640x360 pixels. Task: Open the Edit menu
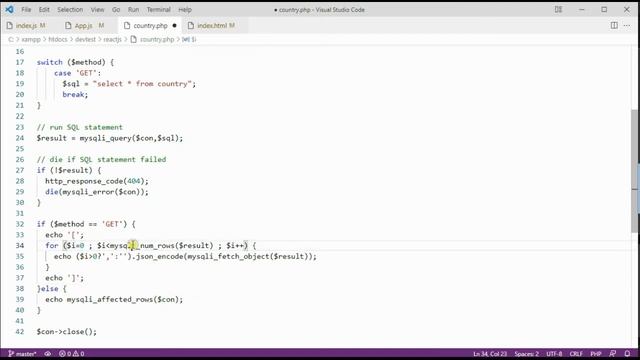tap(44, 9)
